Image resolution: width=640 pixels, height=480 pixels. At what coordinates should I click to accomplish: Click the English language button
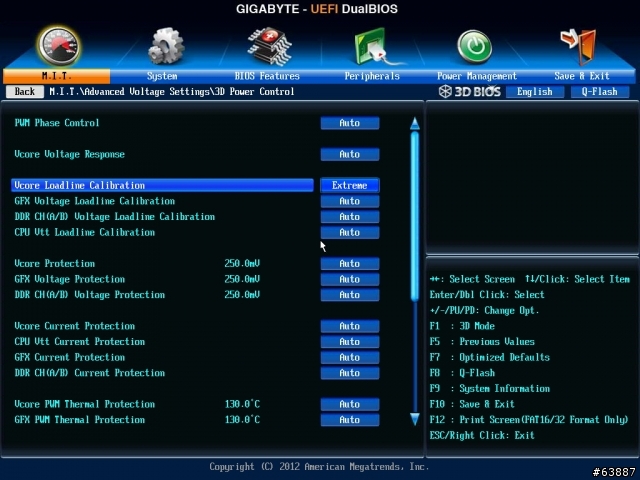tap(535, 92)
